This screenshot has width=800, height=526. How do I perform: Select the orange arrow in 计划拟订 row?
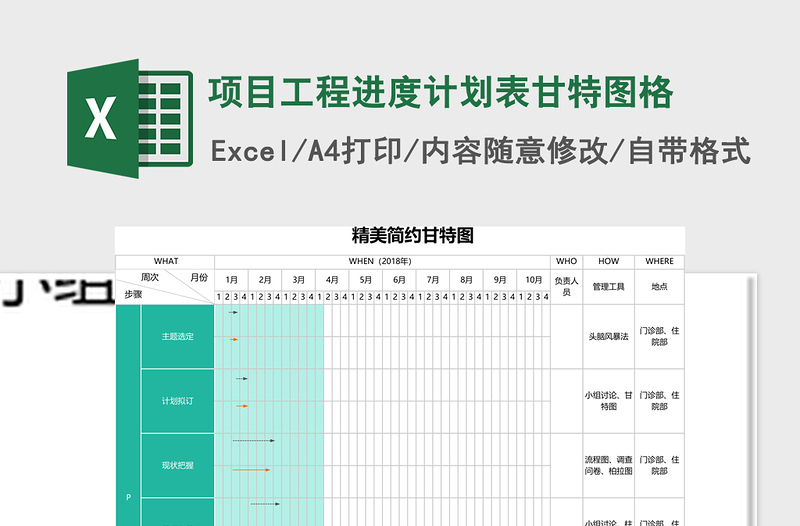[x=242, y=406]
